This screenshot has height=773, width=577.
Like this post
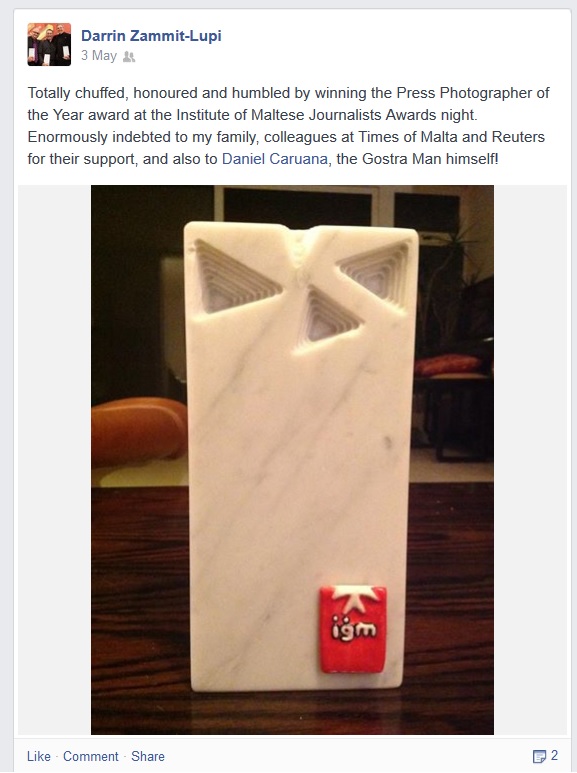(x=39, y=756)
